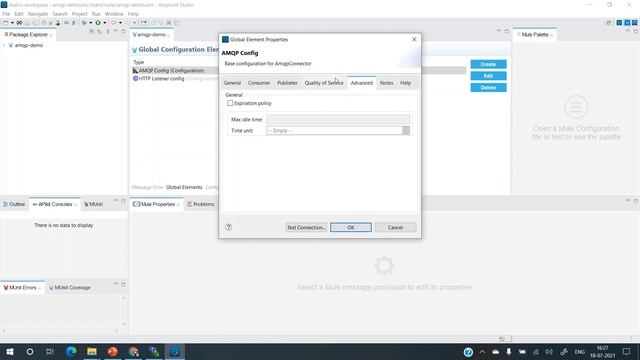The width and height of the screenshot is (640, 360).
Task: Open the Navigate menu
Action: pyautogui.click(x=38, y=14)
